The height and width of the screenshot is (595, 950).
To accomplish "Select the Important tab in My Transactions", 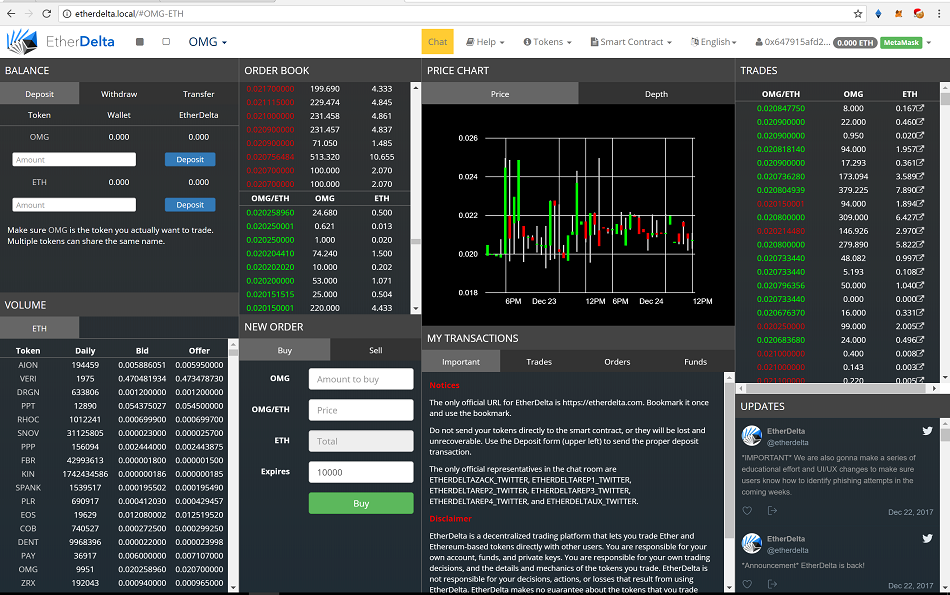I will click(x=461, y=362).
